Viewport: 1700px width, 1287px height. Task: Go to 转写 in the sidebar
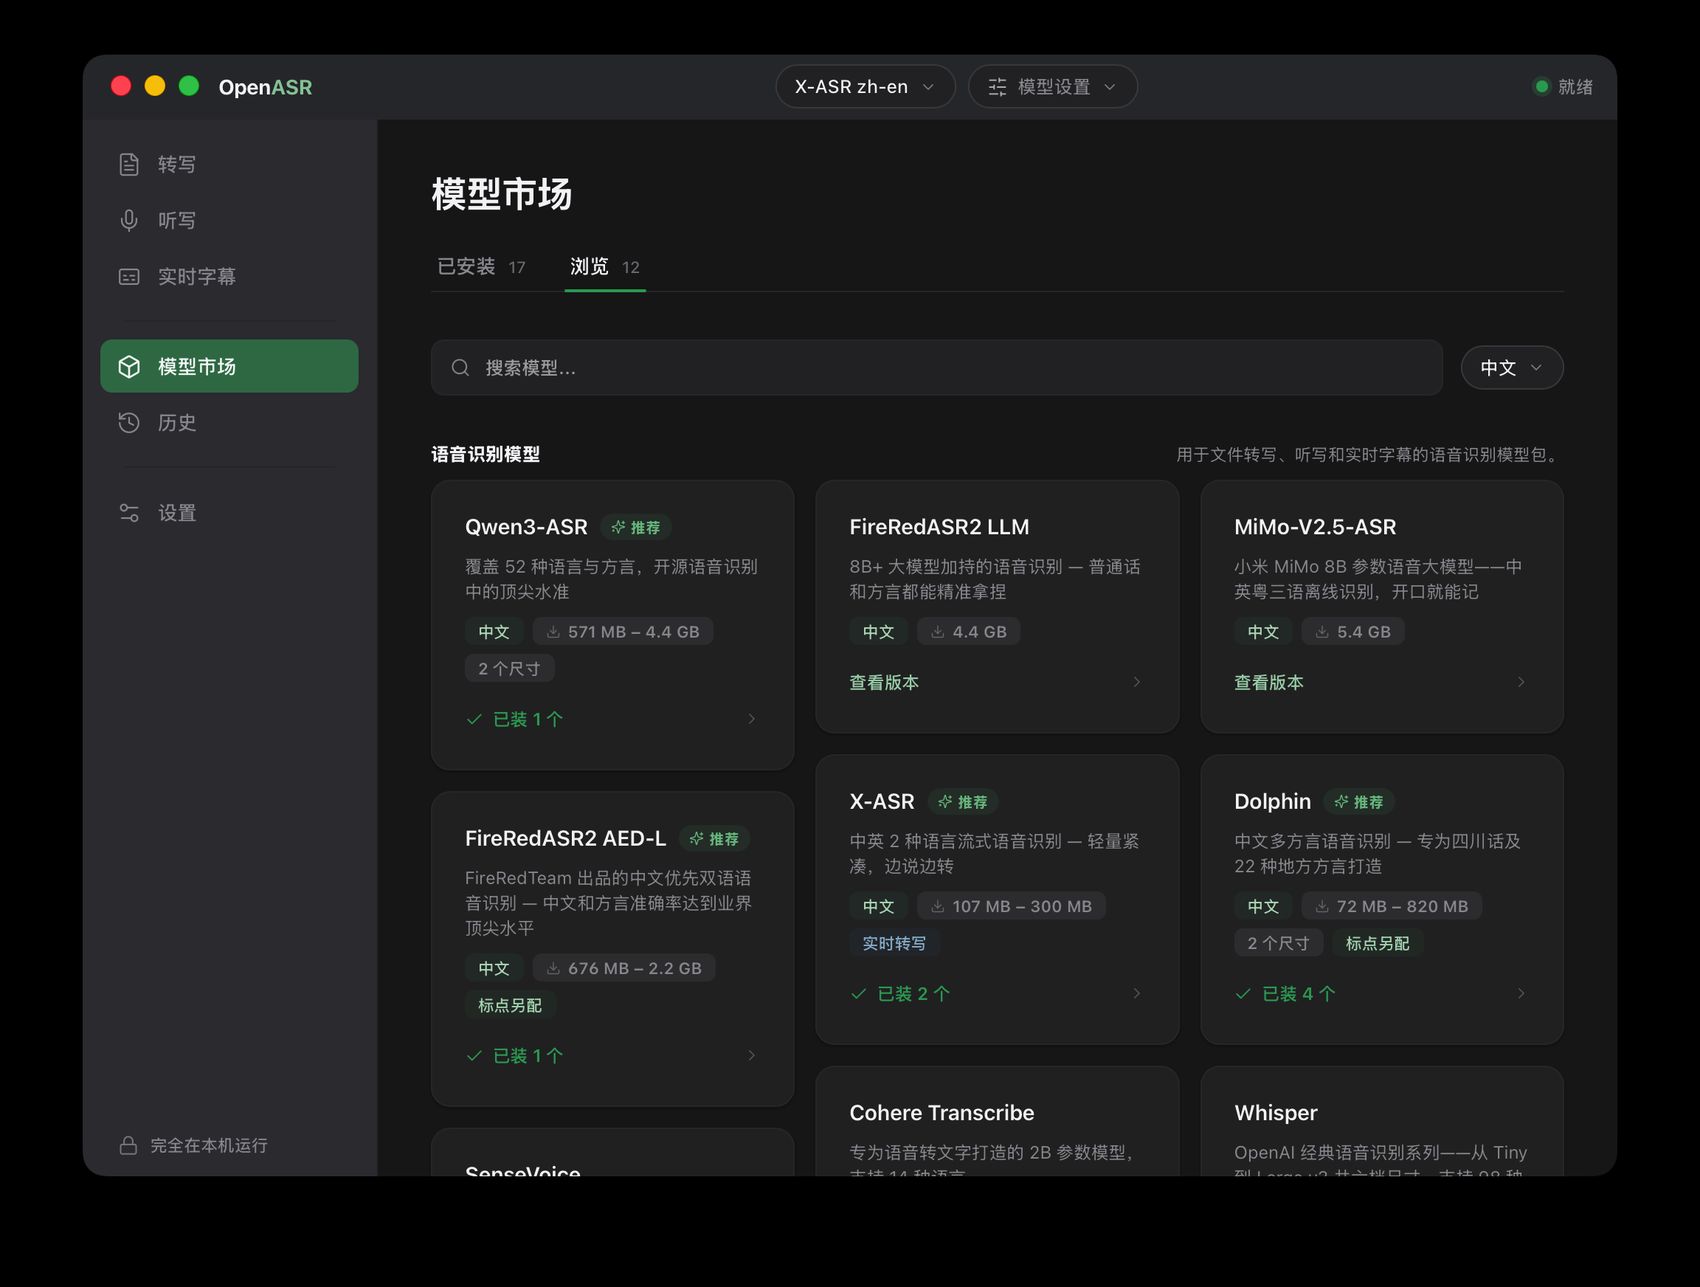point(229,164)
